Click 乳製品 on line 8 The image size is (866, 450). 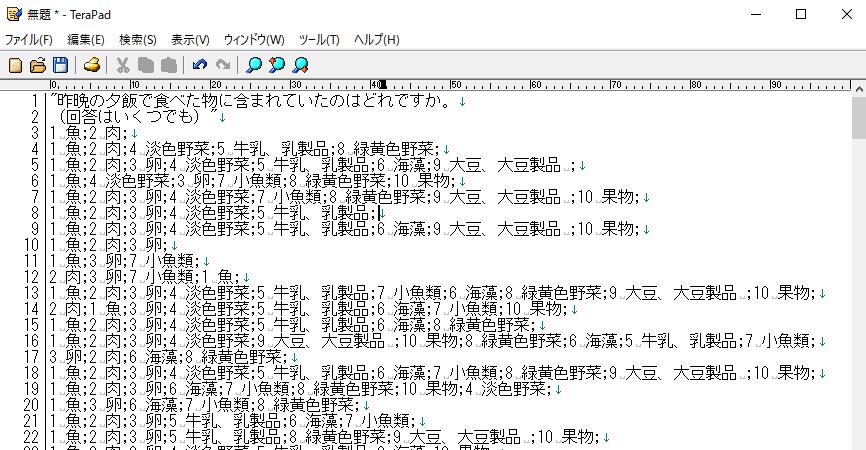point(345,213)
